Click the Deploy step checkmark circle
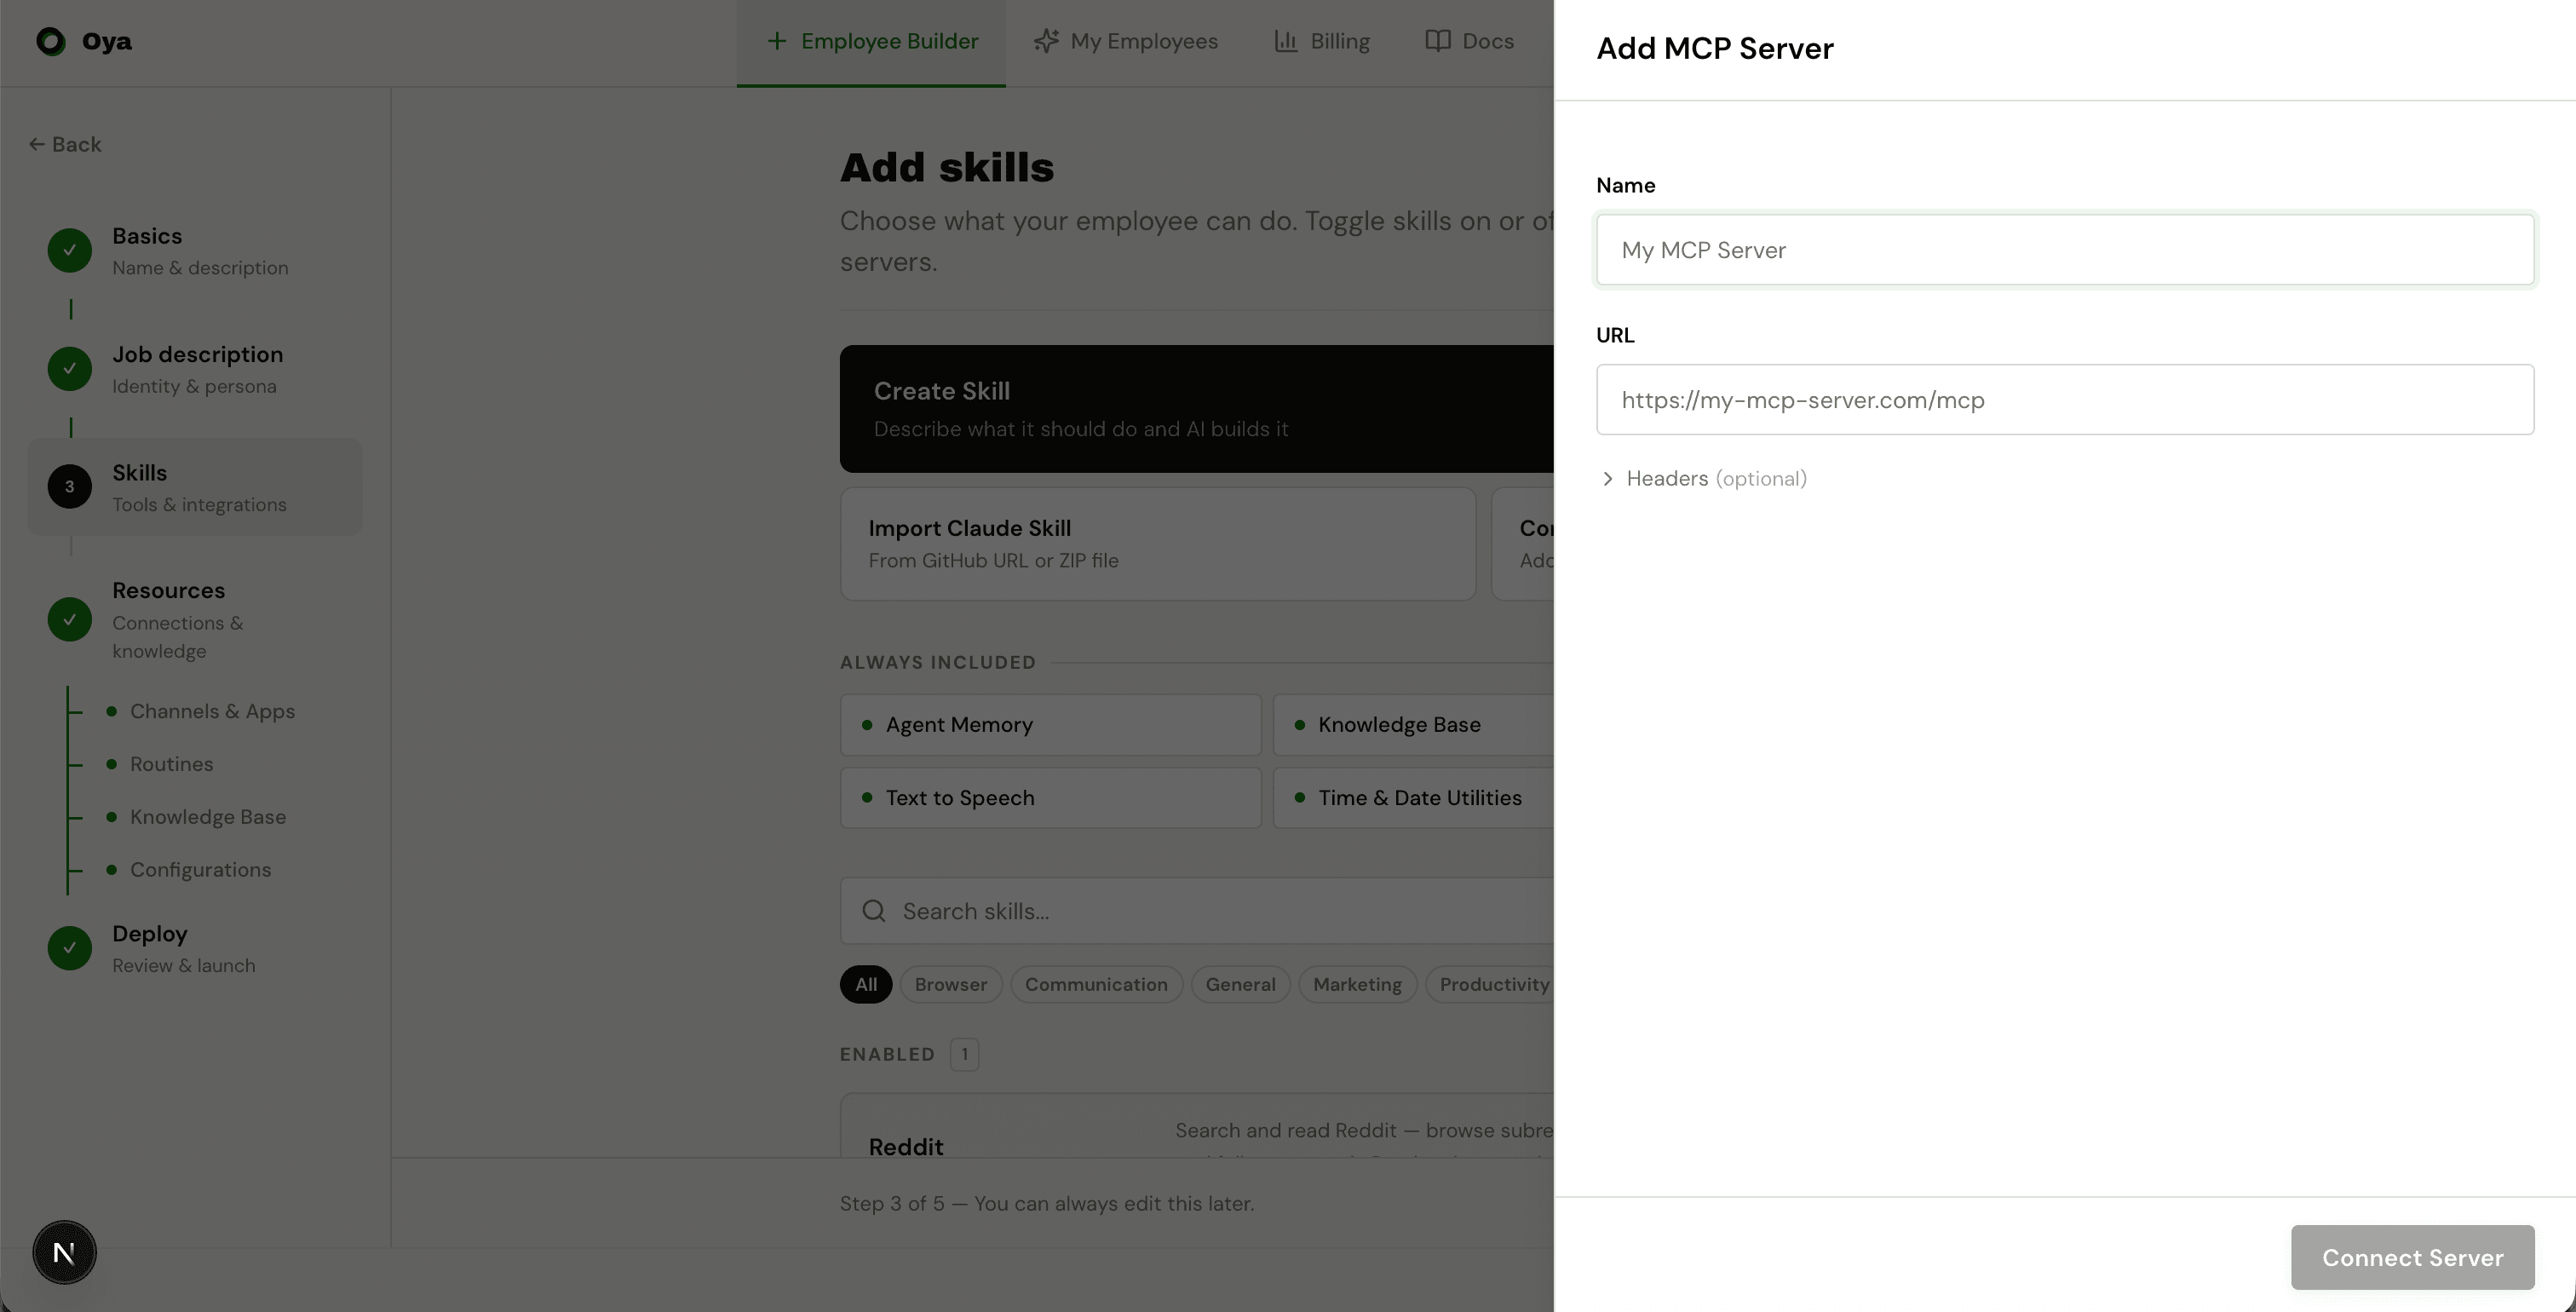The height and width of the screenshot is (1312, 2576). click(69, 948)
